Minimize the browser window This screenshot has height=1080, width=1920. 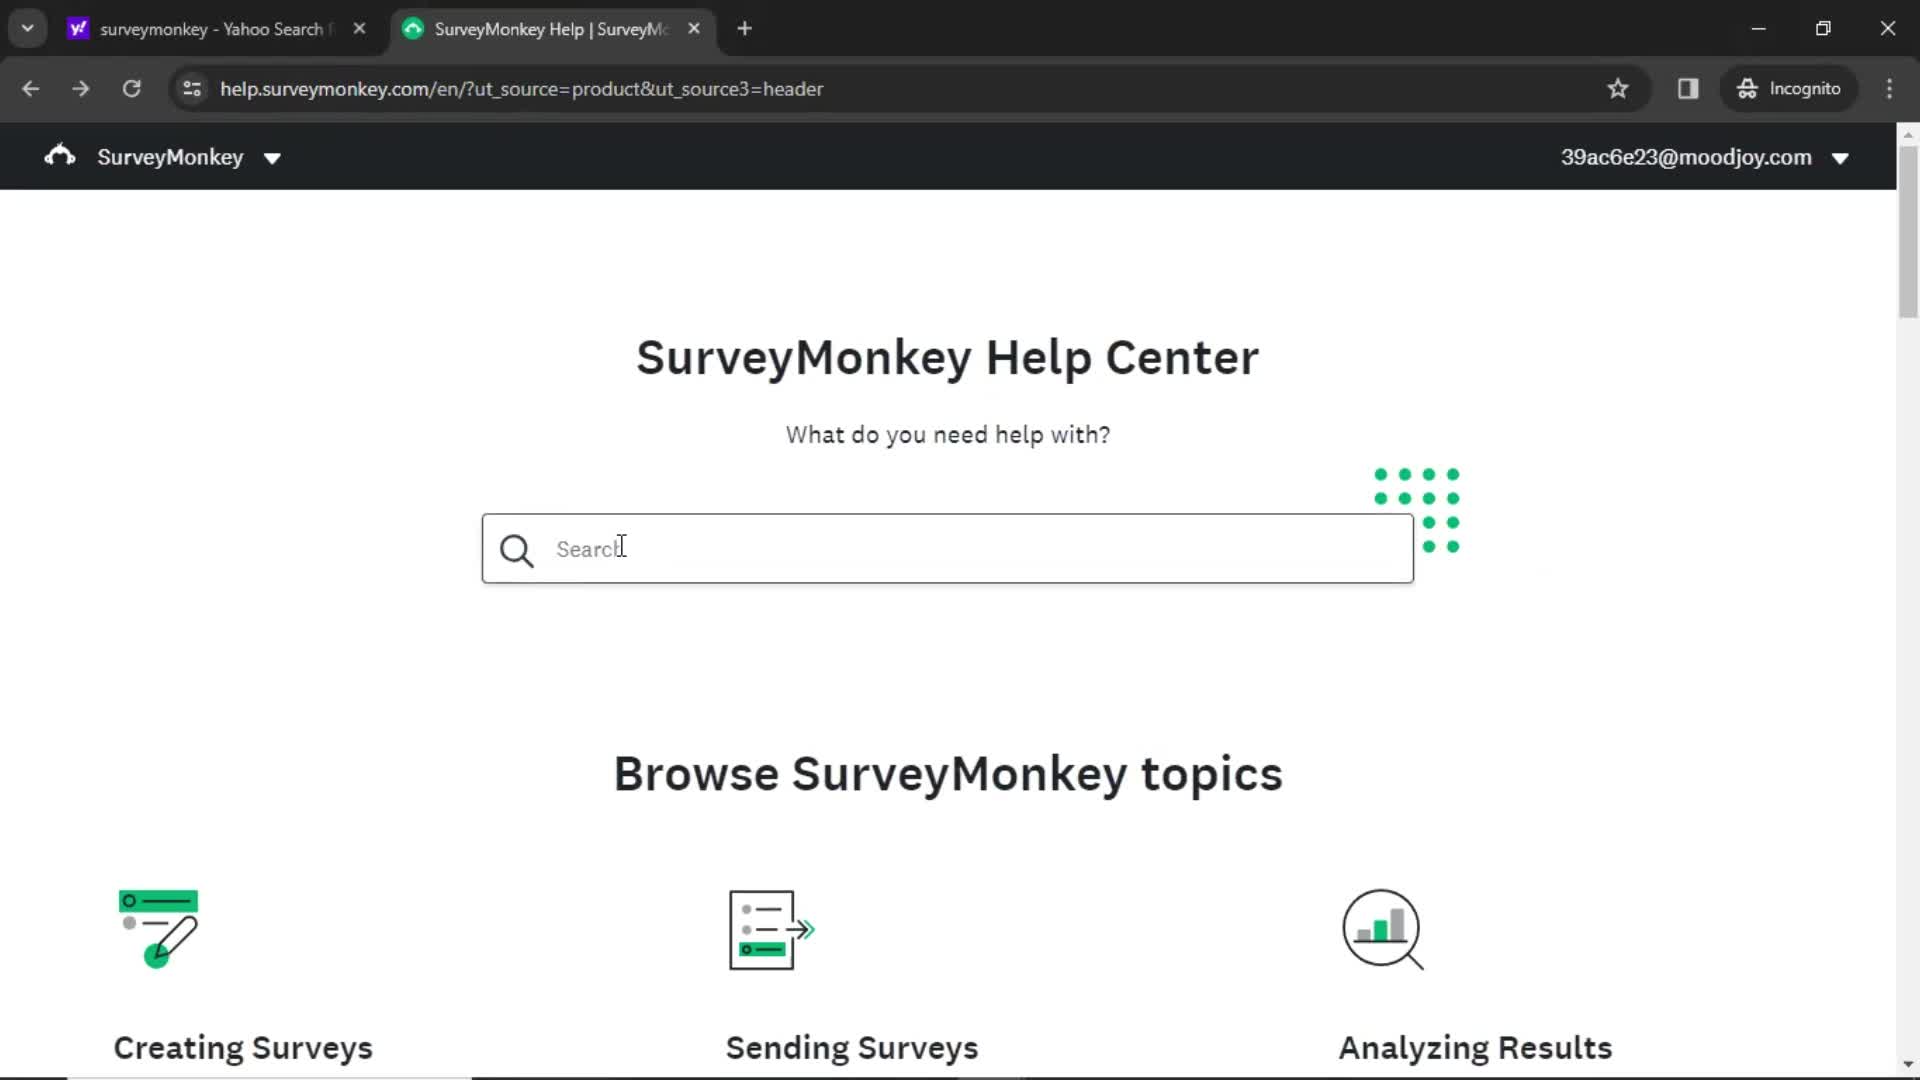1759,29
